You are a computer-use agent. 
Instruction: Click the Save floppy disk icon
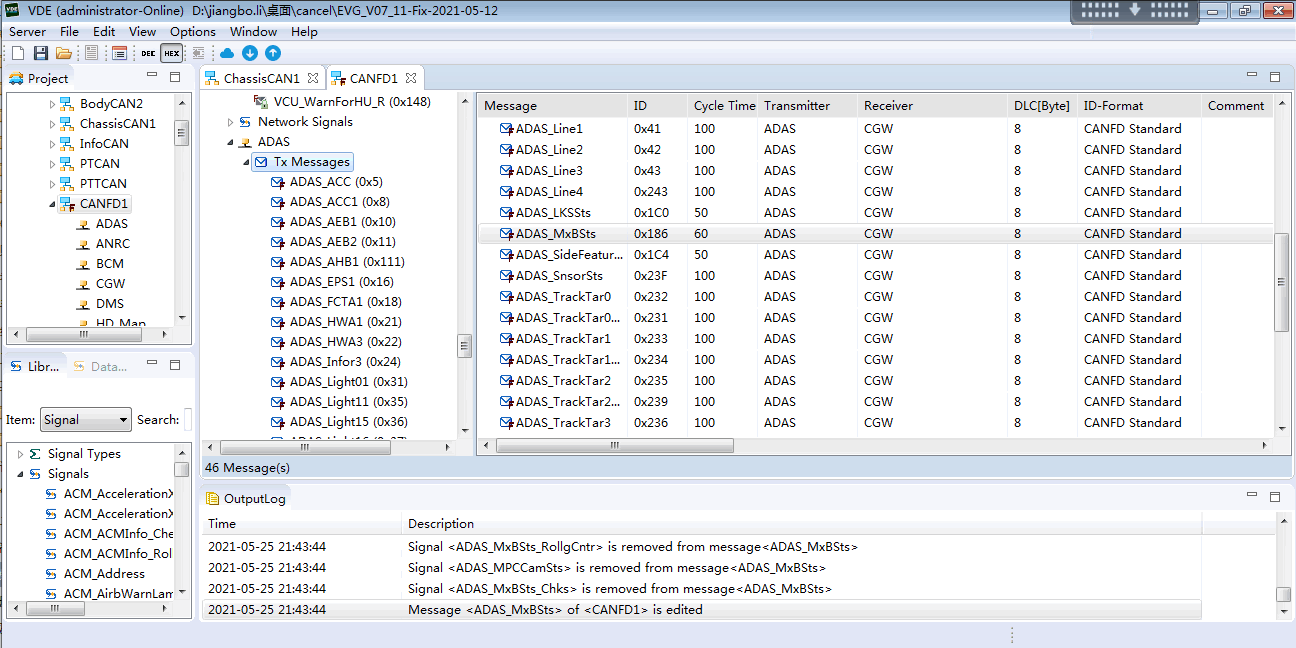(41, 53)
